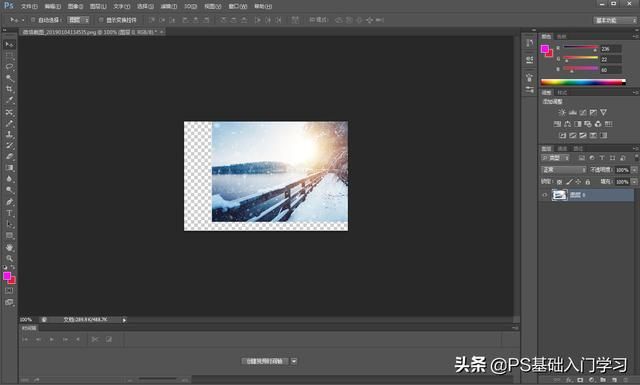The height and width of the screenshot is (385, 640).
Task: Add Invert adjustment icon
Action: 562,135
